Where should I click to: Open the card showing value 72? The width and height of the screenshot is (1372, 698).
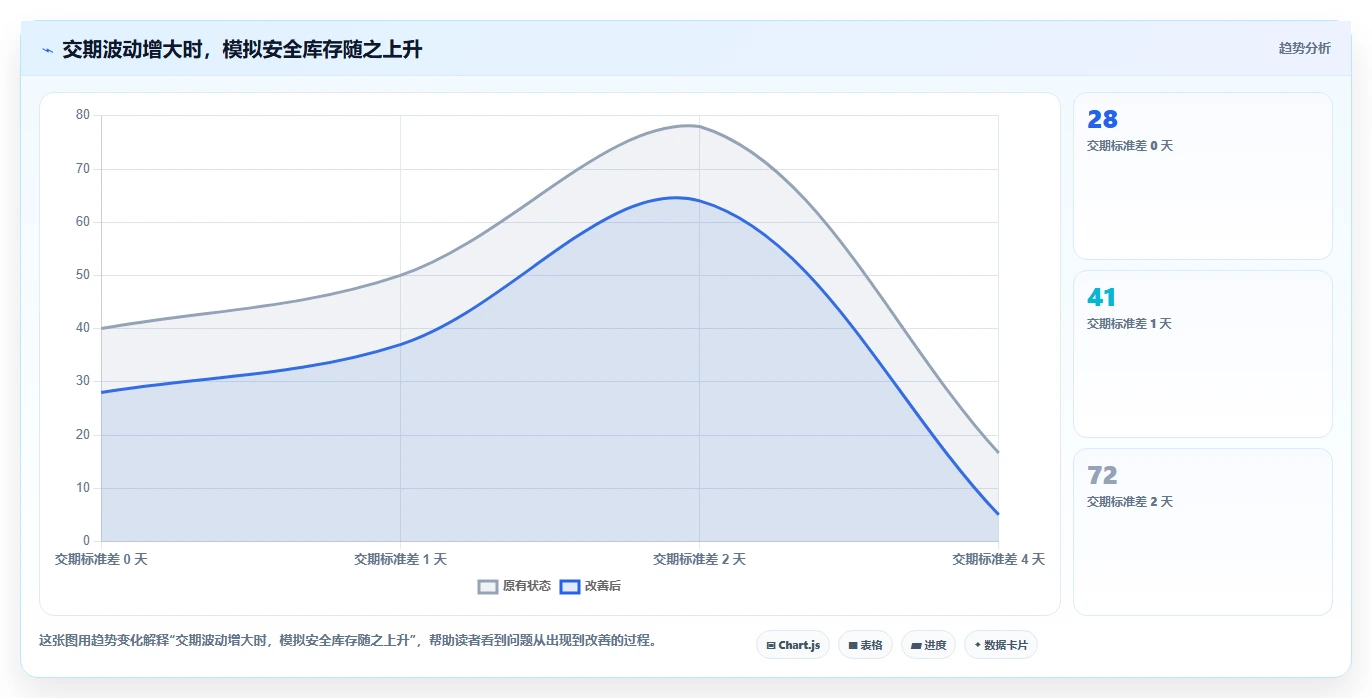1202,532
